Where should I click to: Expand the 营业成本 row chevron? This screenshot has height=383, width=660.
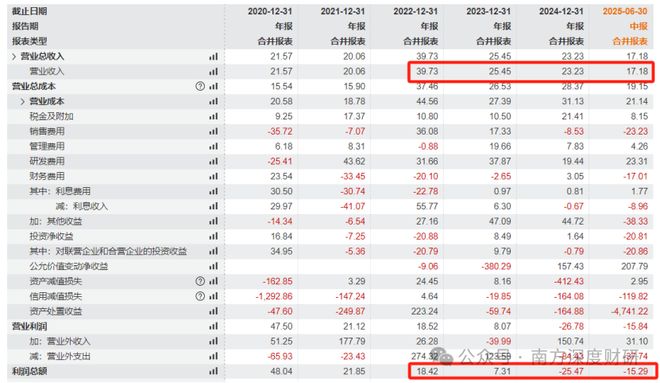click(x=23, y=101)
